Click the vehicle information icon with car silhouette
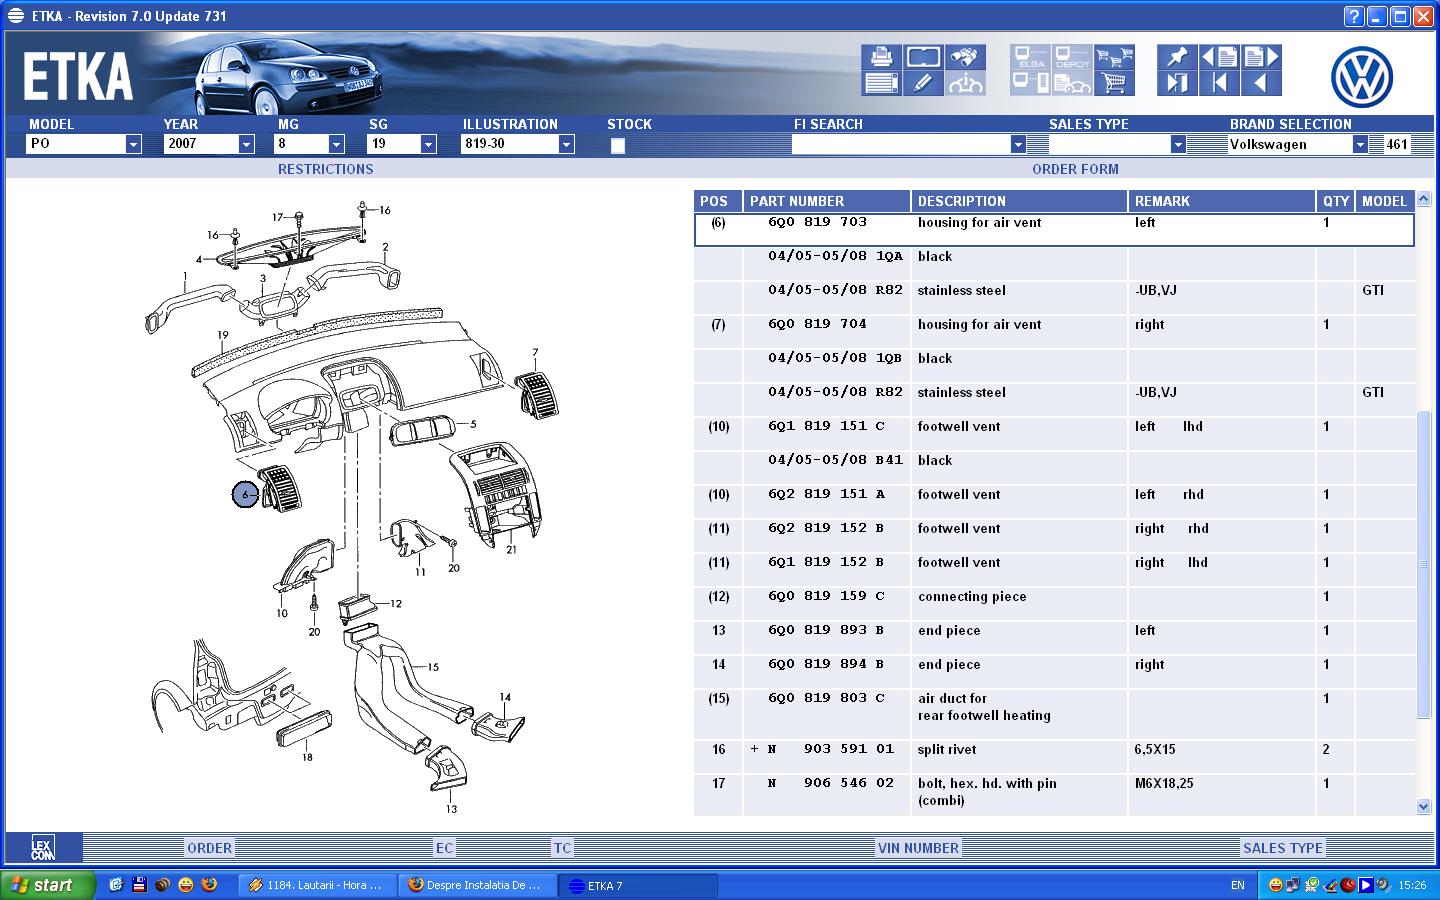The width and height of the screenshot is (1440, 900). pos(965,83)
